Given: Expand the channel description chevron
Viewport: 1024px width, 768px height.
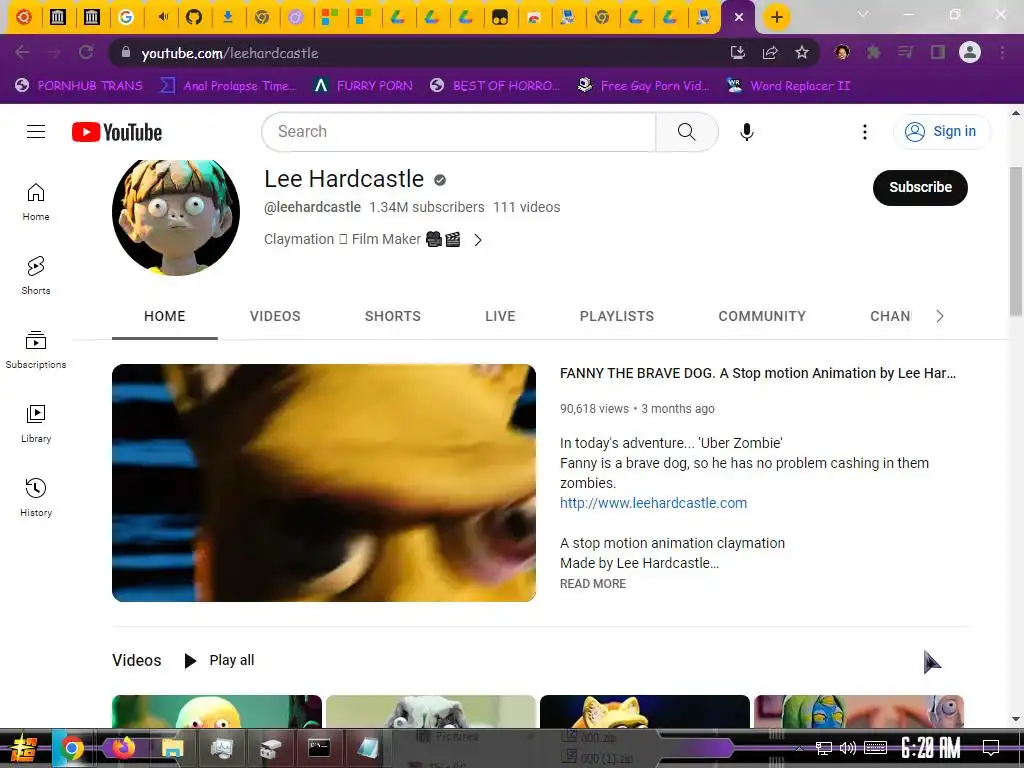Looking at the screenshot, I should (x=478, y=240).
